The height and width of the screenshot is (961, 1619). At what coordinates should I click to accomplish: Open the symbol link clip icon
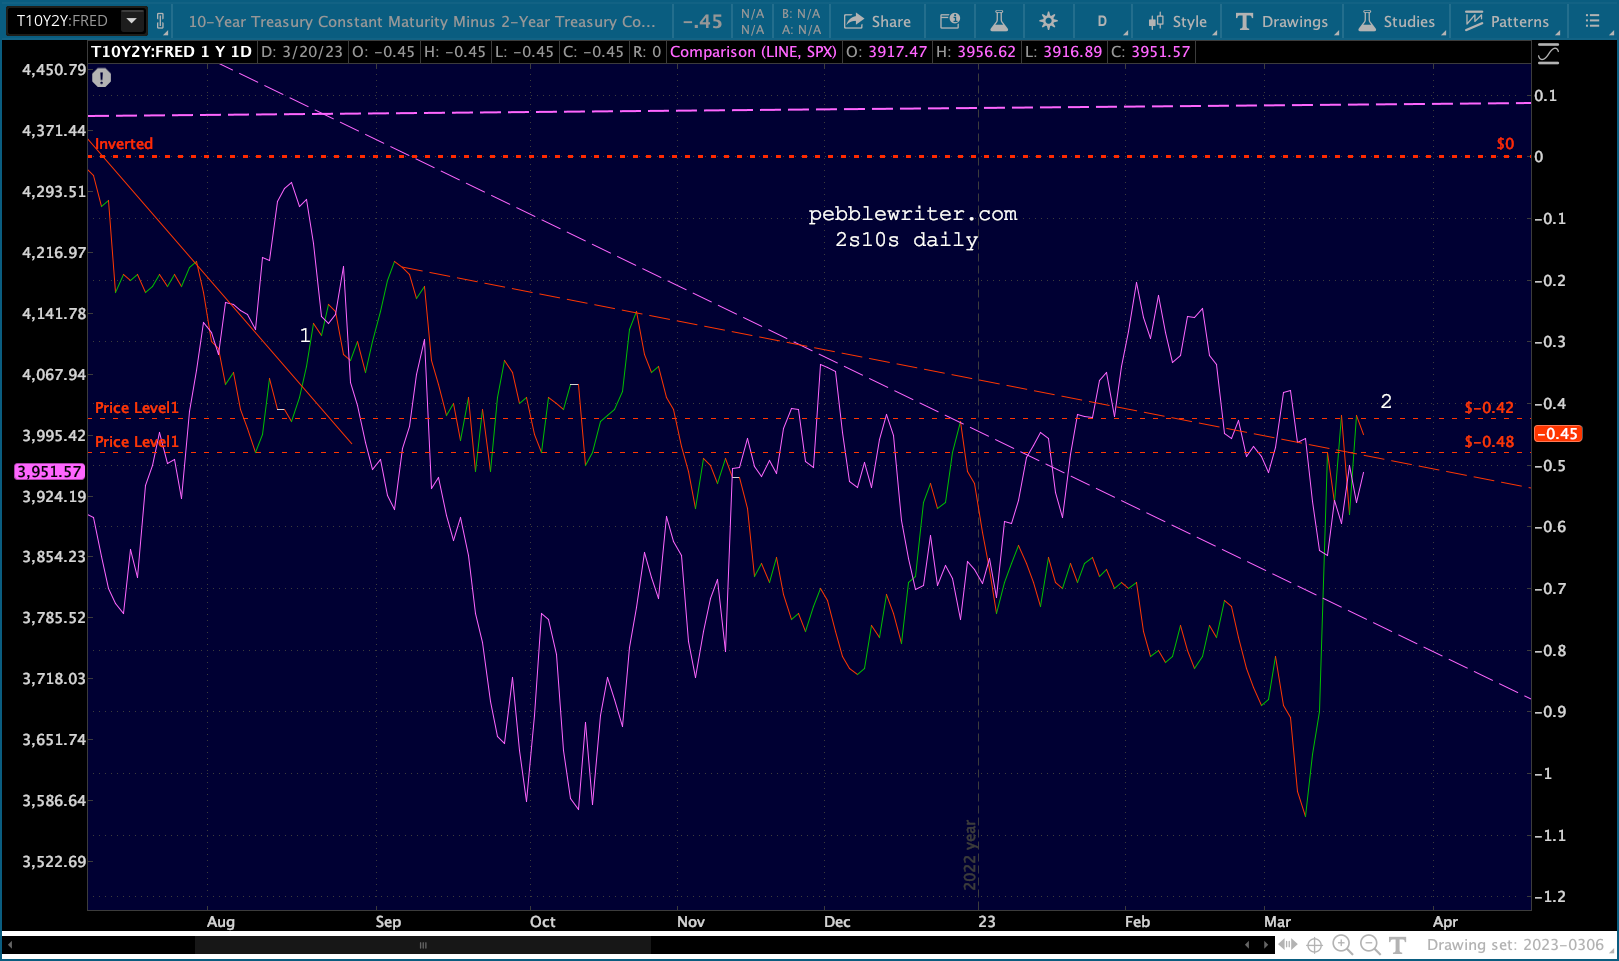[x=161, y=21]
